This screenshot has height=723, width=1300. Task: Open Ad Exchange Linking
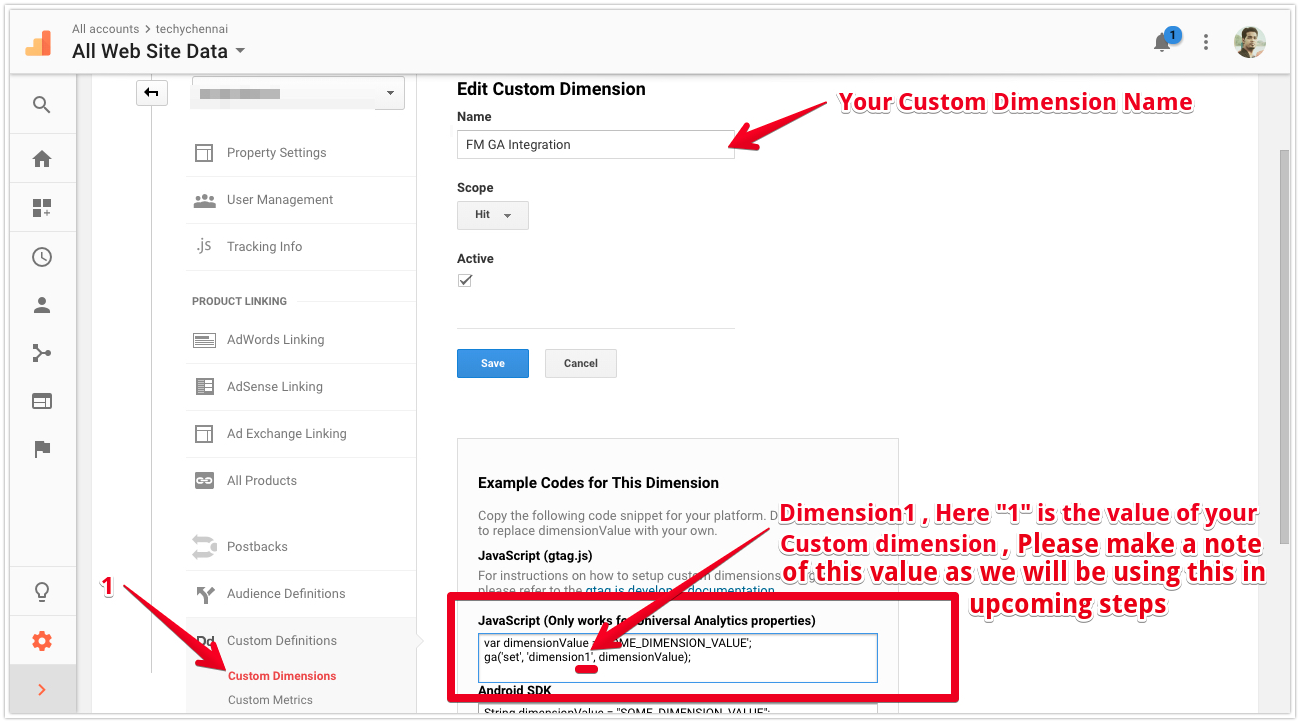pyautogui.click(x=286, y=434)
